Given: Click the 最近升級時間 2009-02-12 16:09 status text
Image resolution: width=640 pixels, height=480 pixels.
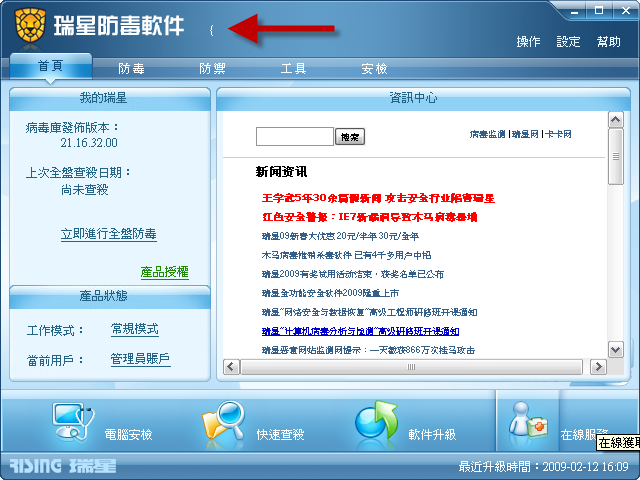Looking at the screenshot, I should click(544, 466).
